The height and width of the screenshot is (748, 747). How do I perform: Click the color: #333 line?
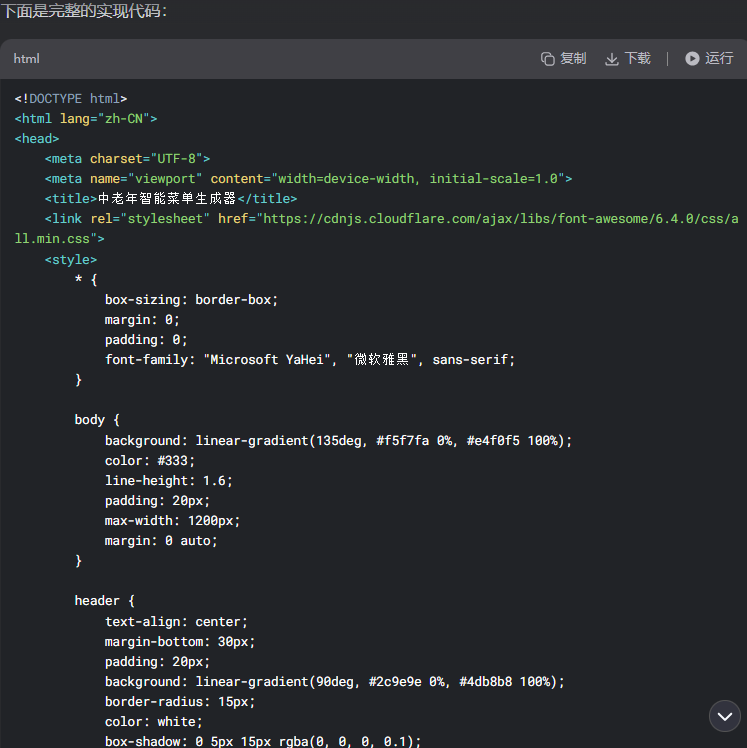150,460
